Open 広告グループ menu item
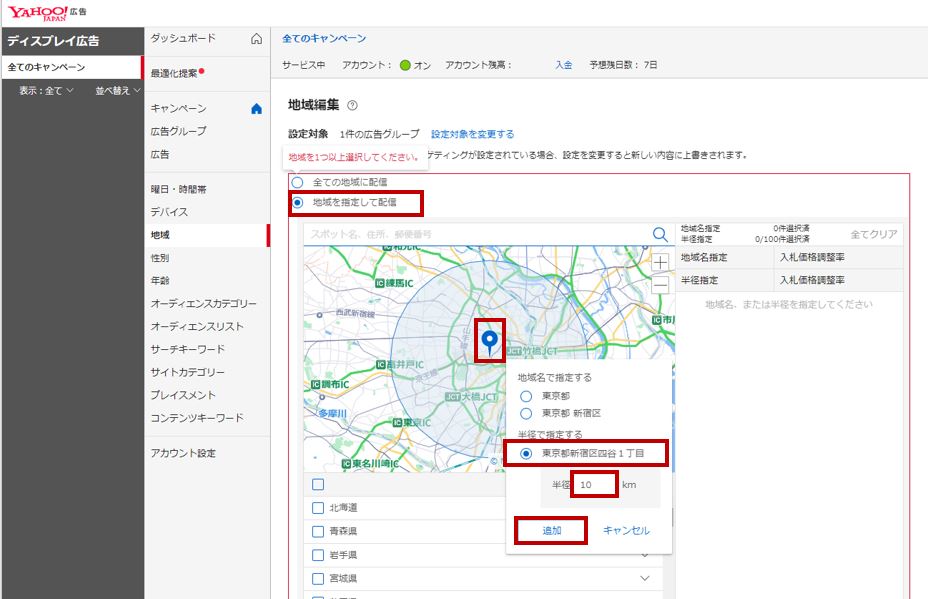 click(x=178, y=131)
